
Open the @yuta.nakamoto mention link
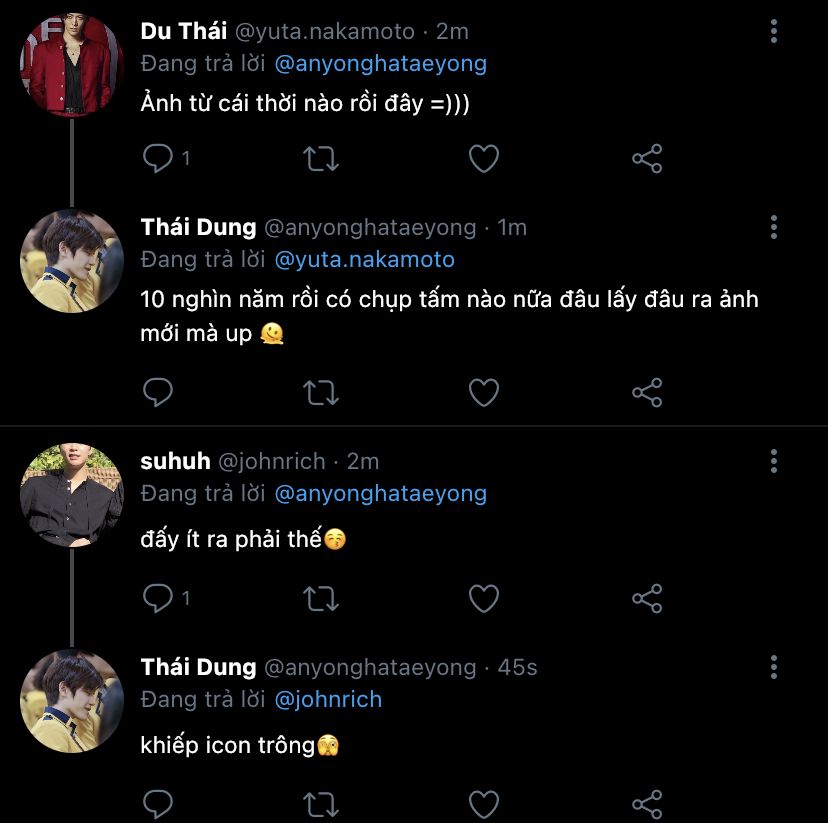[x=364, y=260]
